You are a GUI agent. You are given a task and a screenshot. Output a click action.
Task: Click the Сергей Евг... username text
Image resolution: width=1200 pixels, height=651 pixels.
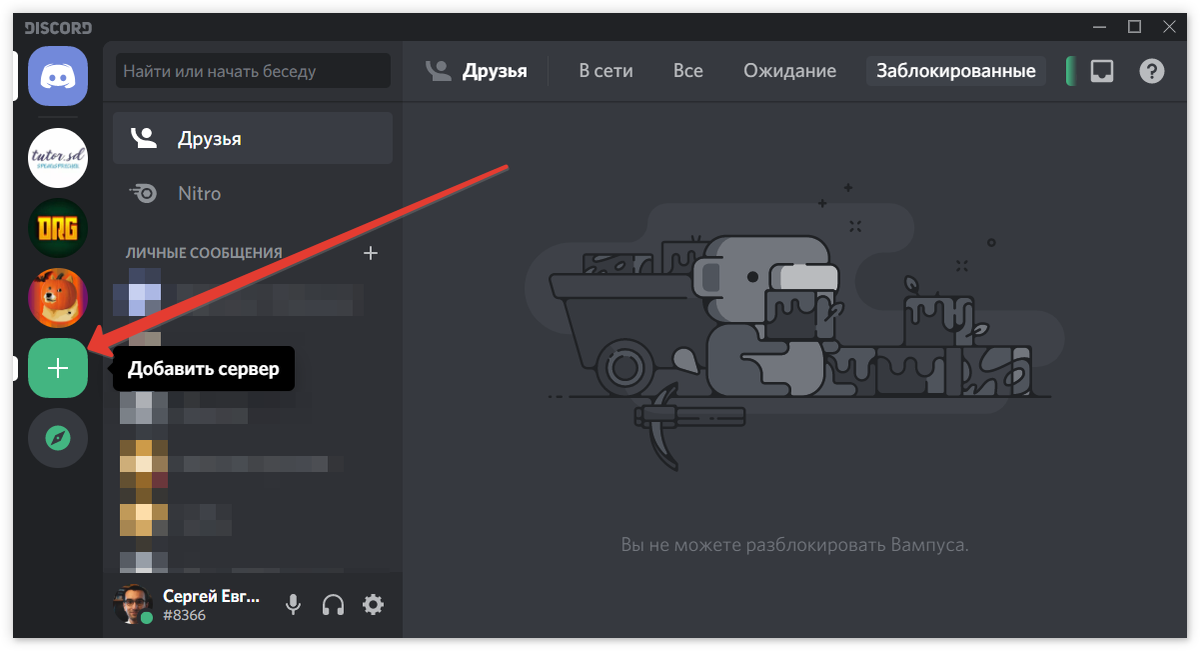(211, 596)
